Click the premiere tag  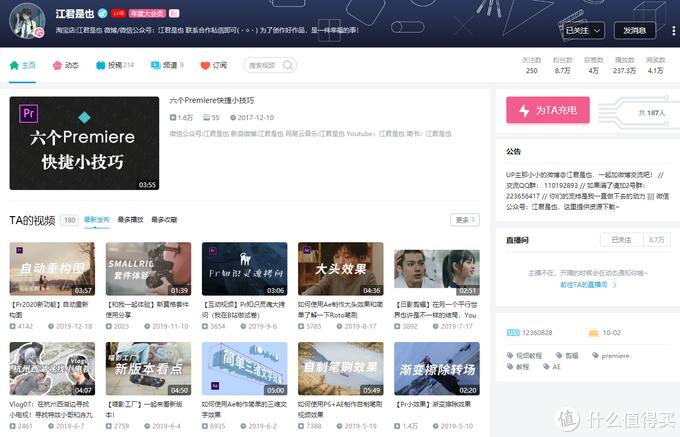(x=611, y=355)
